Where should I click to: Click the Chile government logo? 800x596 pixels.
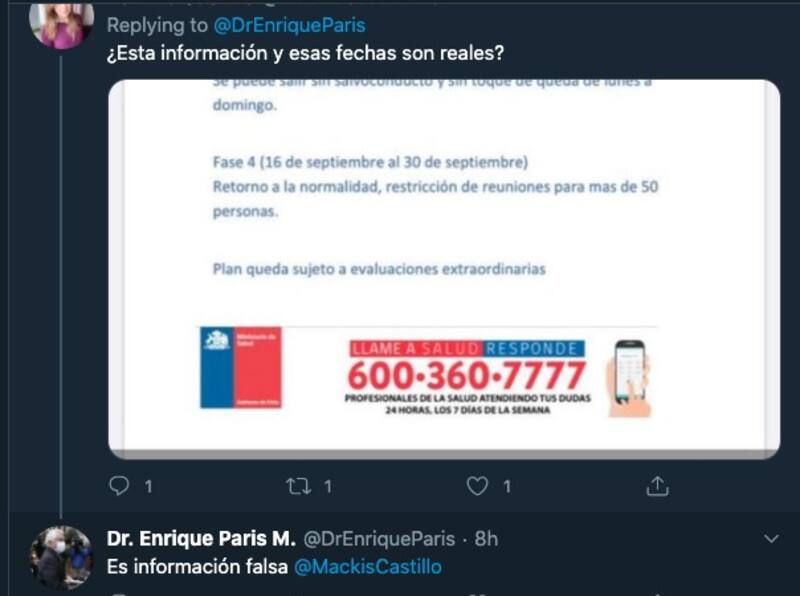(x=241, y=367)
